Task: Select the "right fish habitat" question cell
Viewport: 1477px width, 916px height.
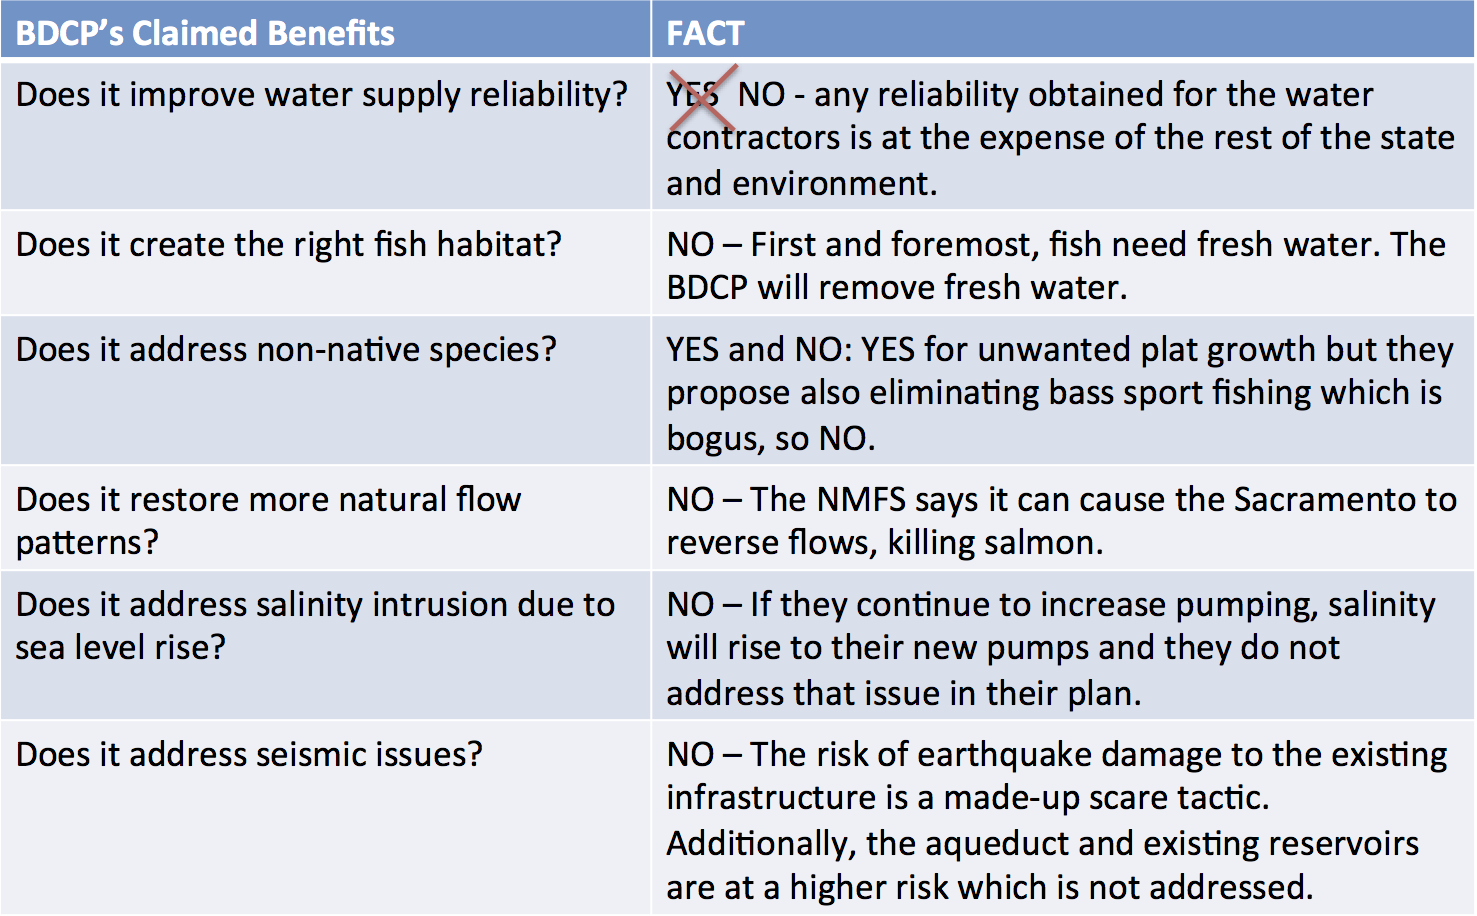Action: [x=289, y=245]
